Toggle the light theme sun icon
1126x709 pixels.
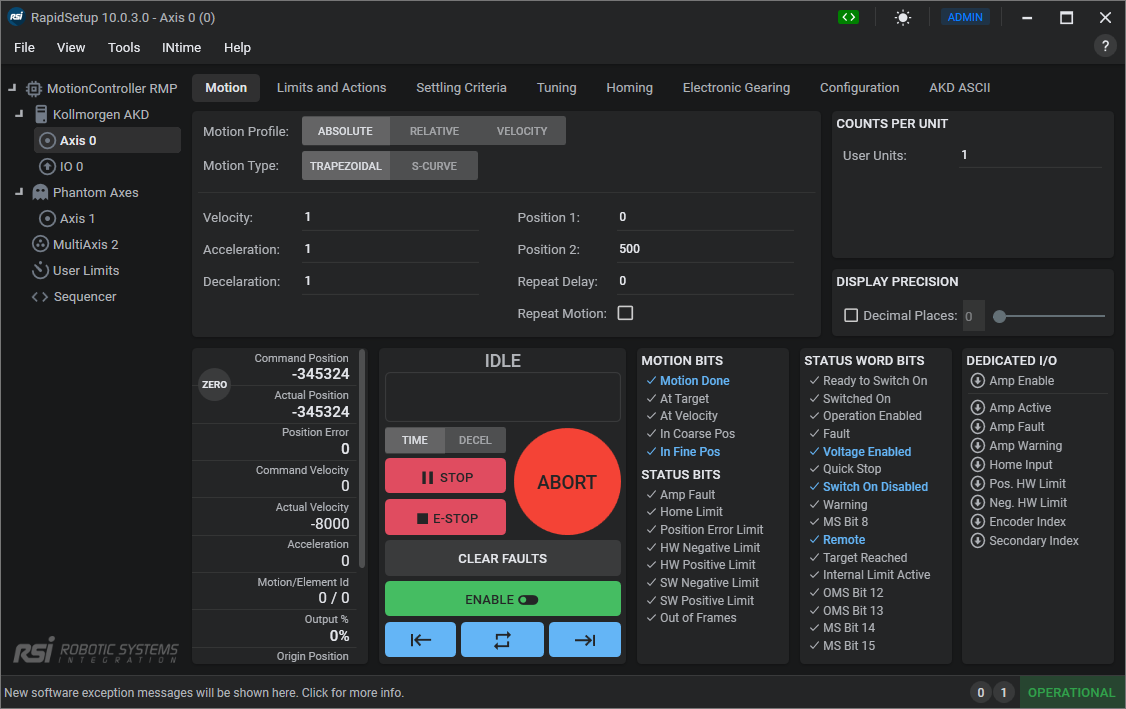tap(903, 17)
